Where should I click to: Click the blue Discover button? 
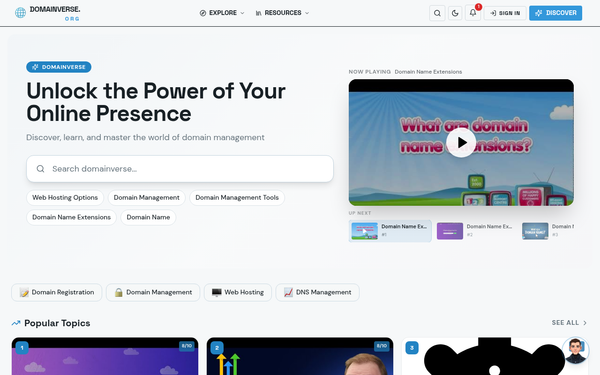pos(556,13)
